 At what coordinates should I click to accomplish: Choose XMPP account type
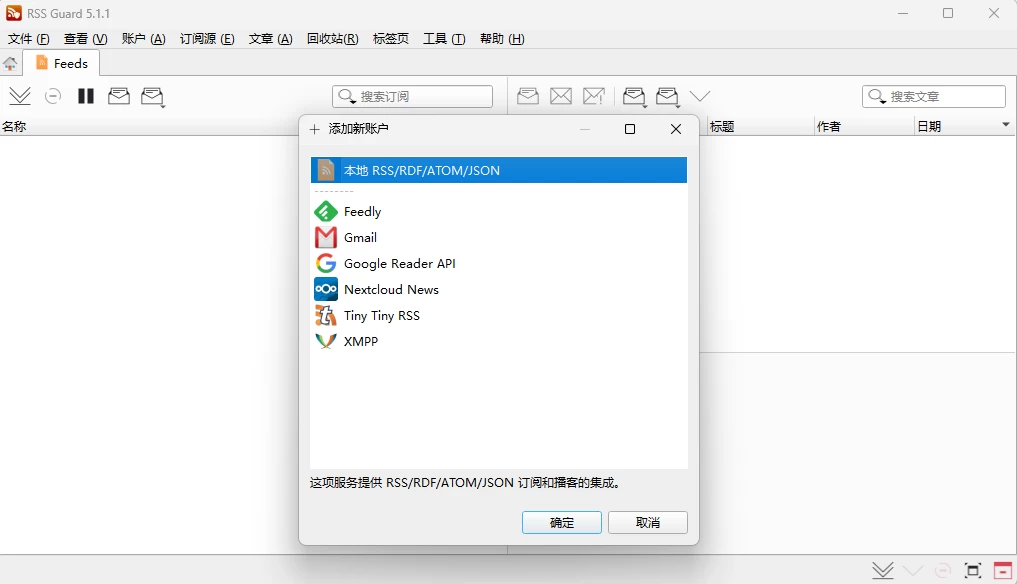pos(498,341)
